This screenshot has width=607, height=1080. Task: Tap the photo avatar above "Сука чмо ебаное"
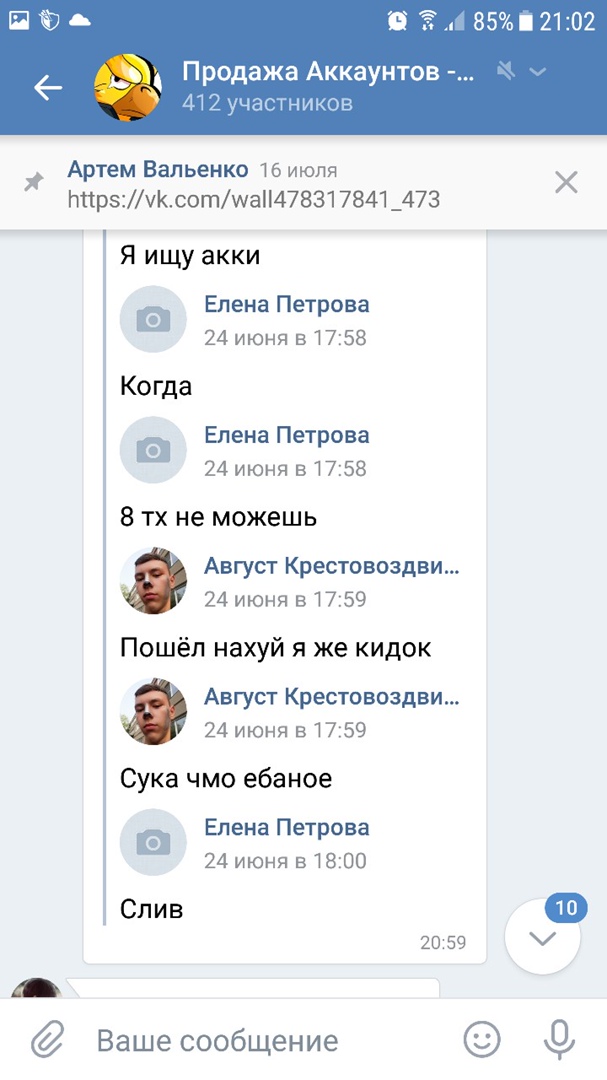click(x=153, y=711)
